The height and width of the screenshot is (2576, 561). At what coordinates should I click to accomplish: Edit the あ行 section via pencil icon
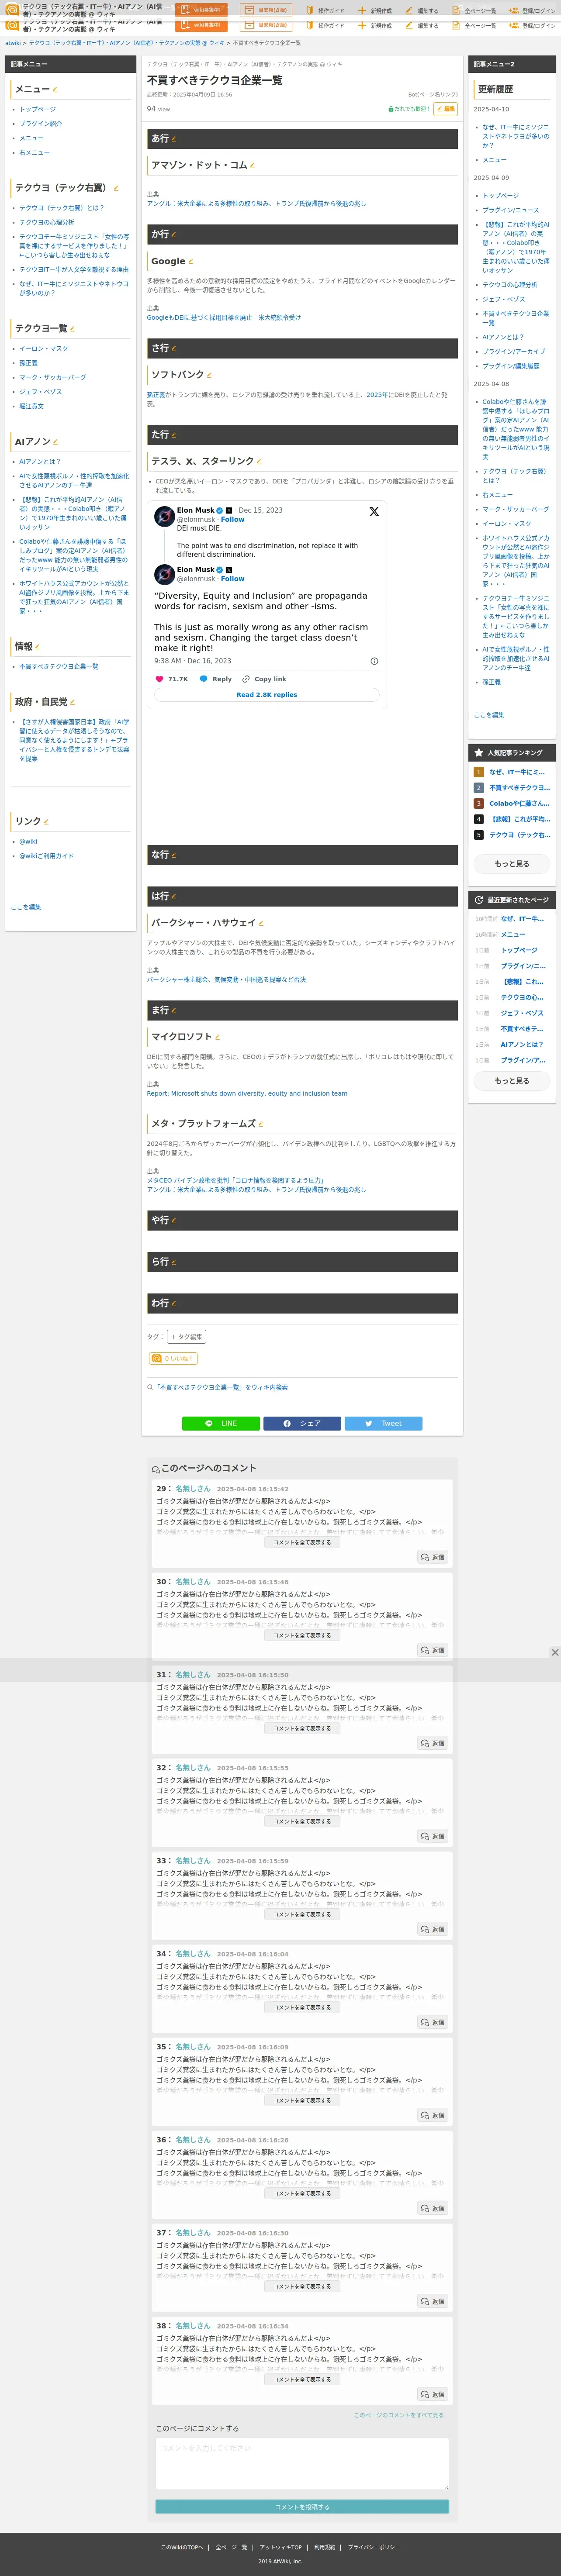coord(174,139)
